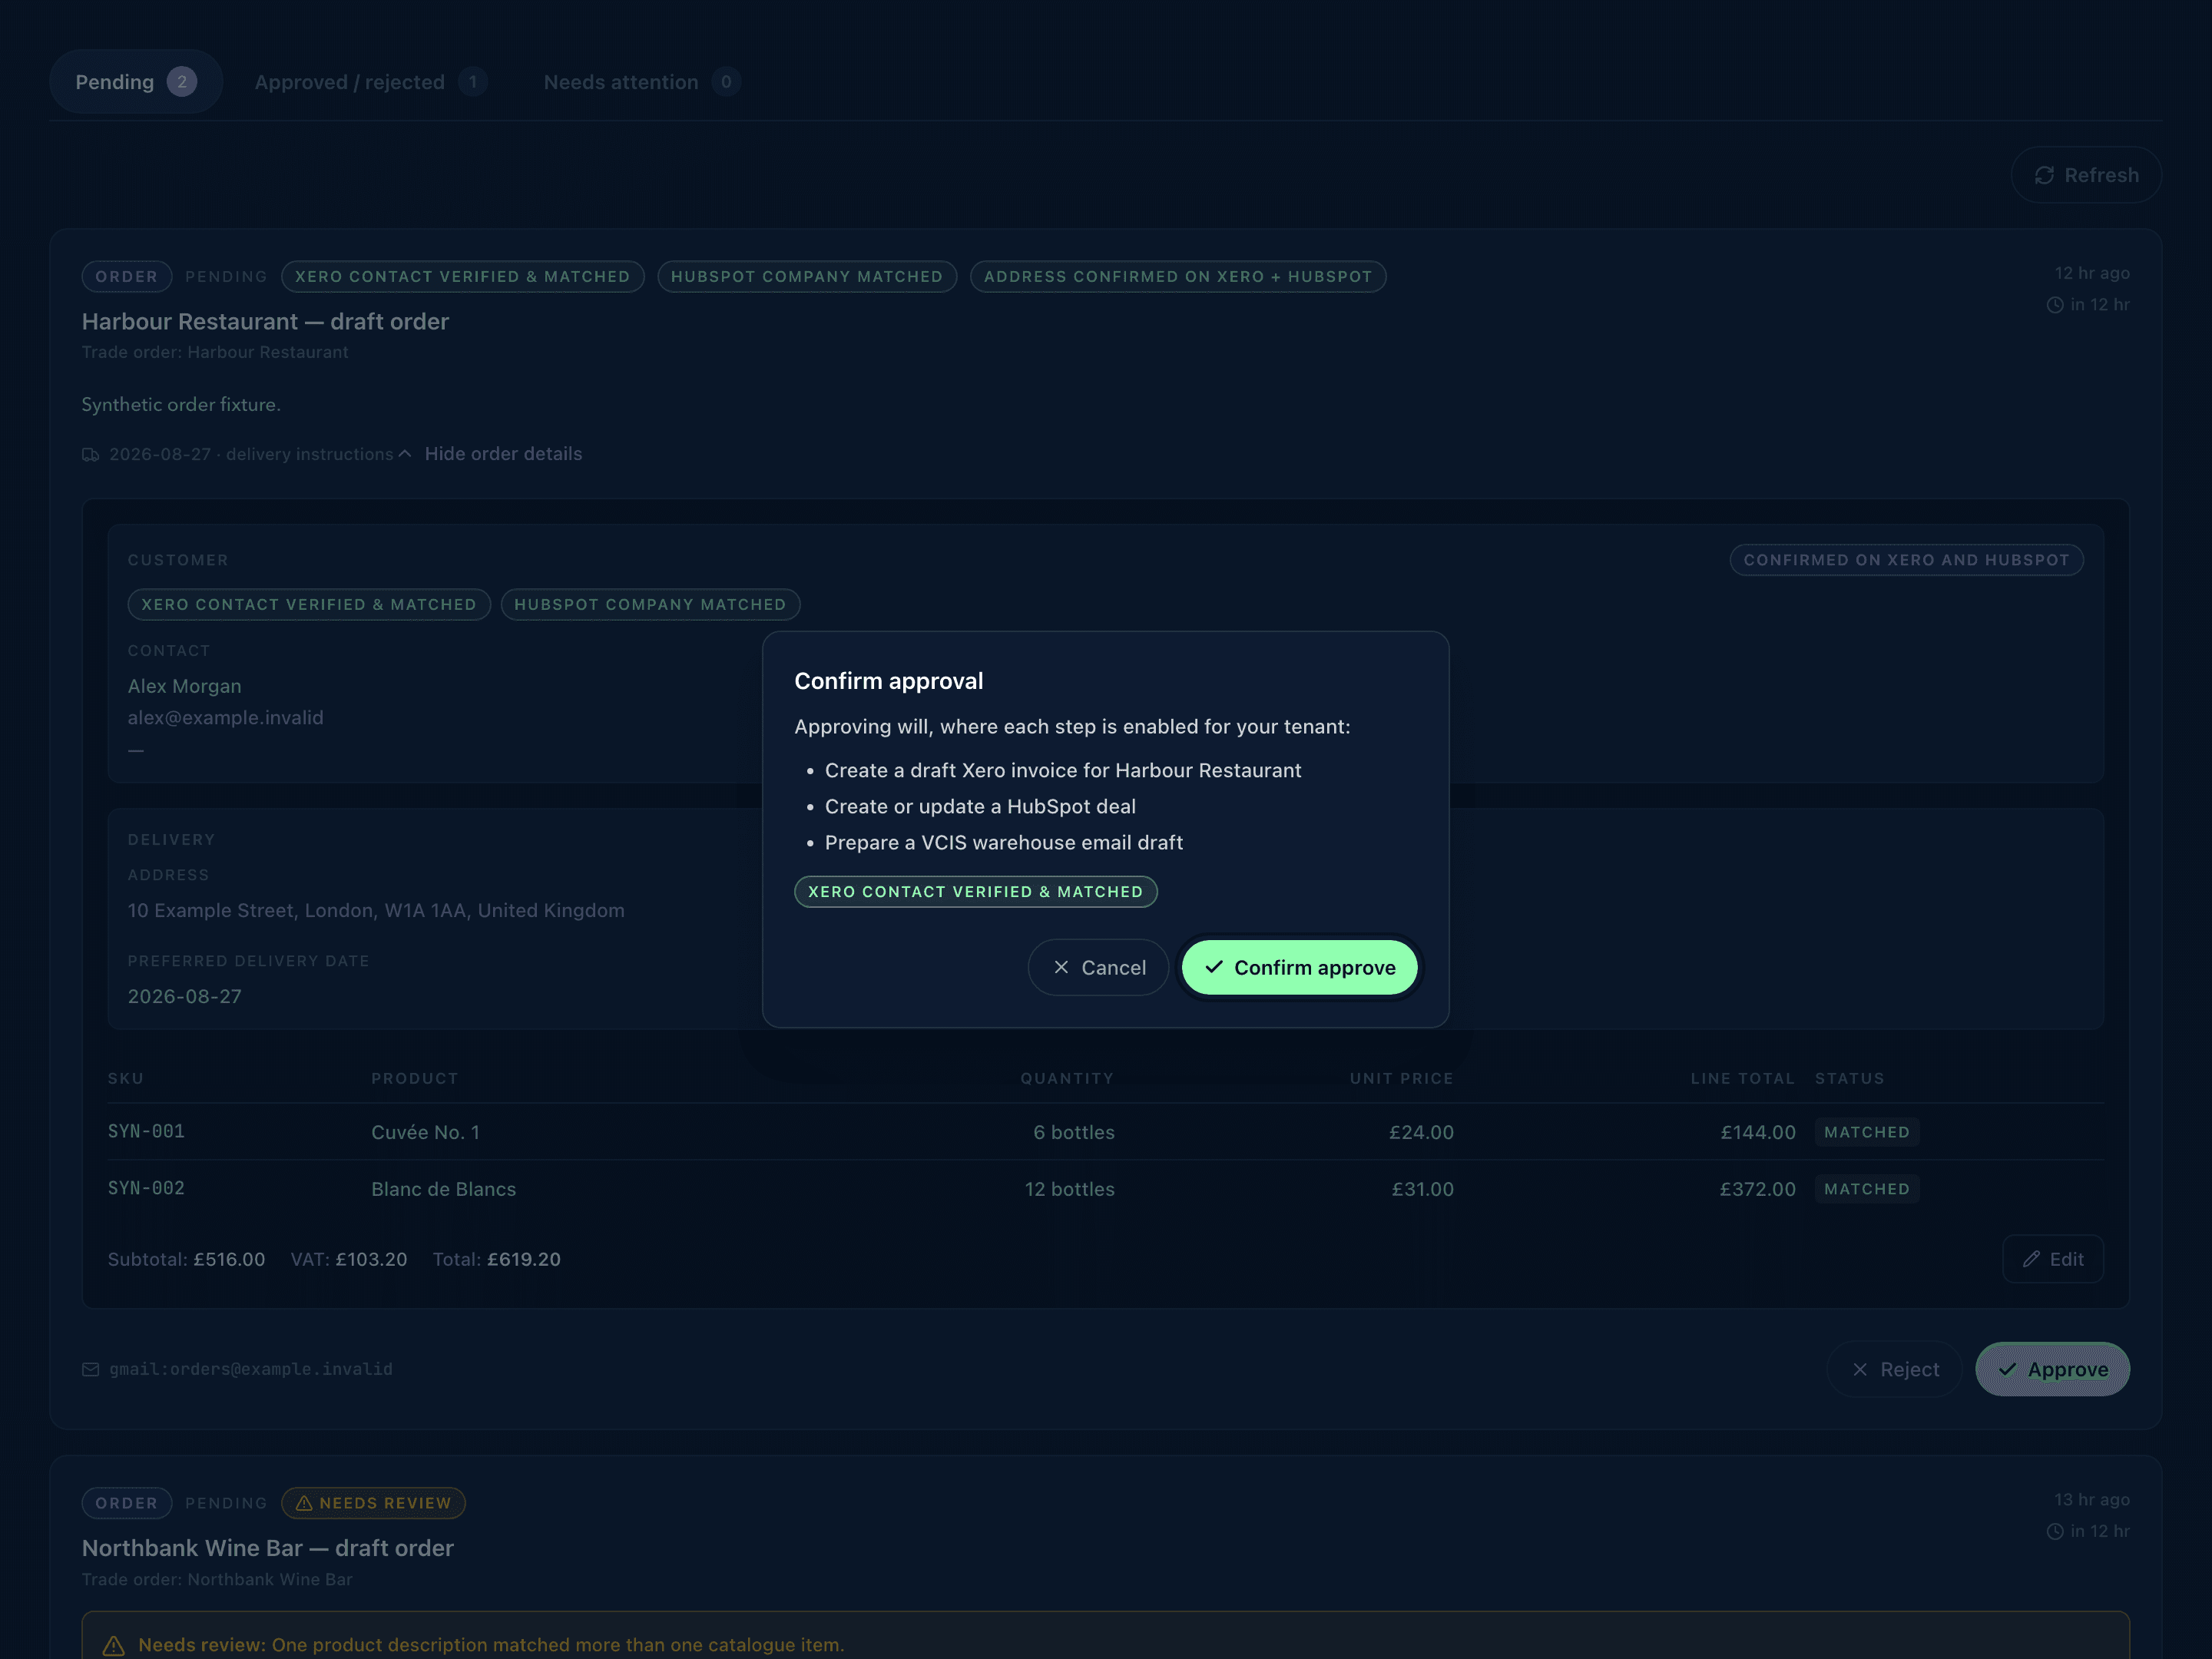2212x1659 pixels.
Task: Click the delivery truck icon
Action: click(90, 455)
